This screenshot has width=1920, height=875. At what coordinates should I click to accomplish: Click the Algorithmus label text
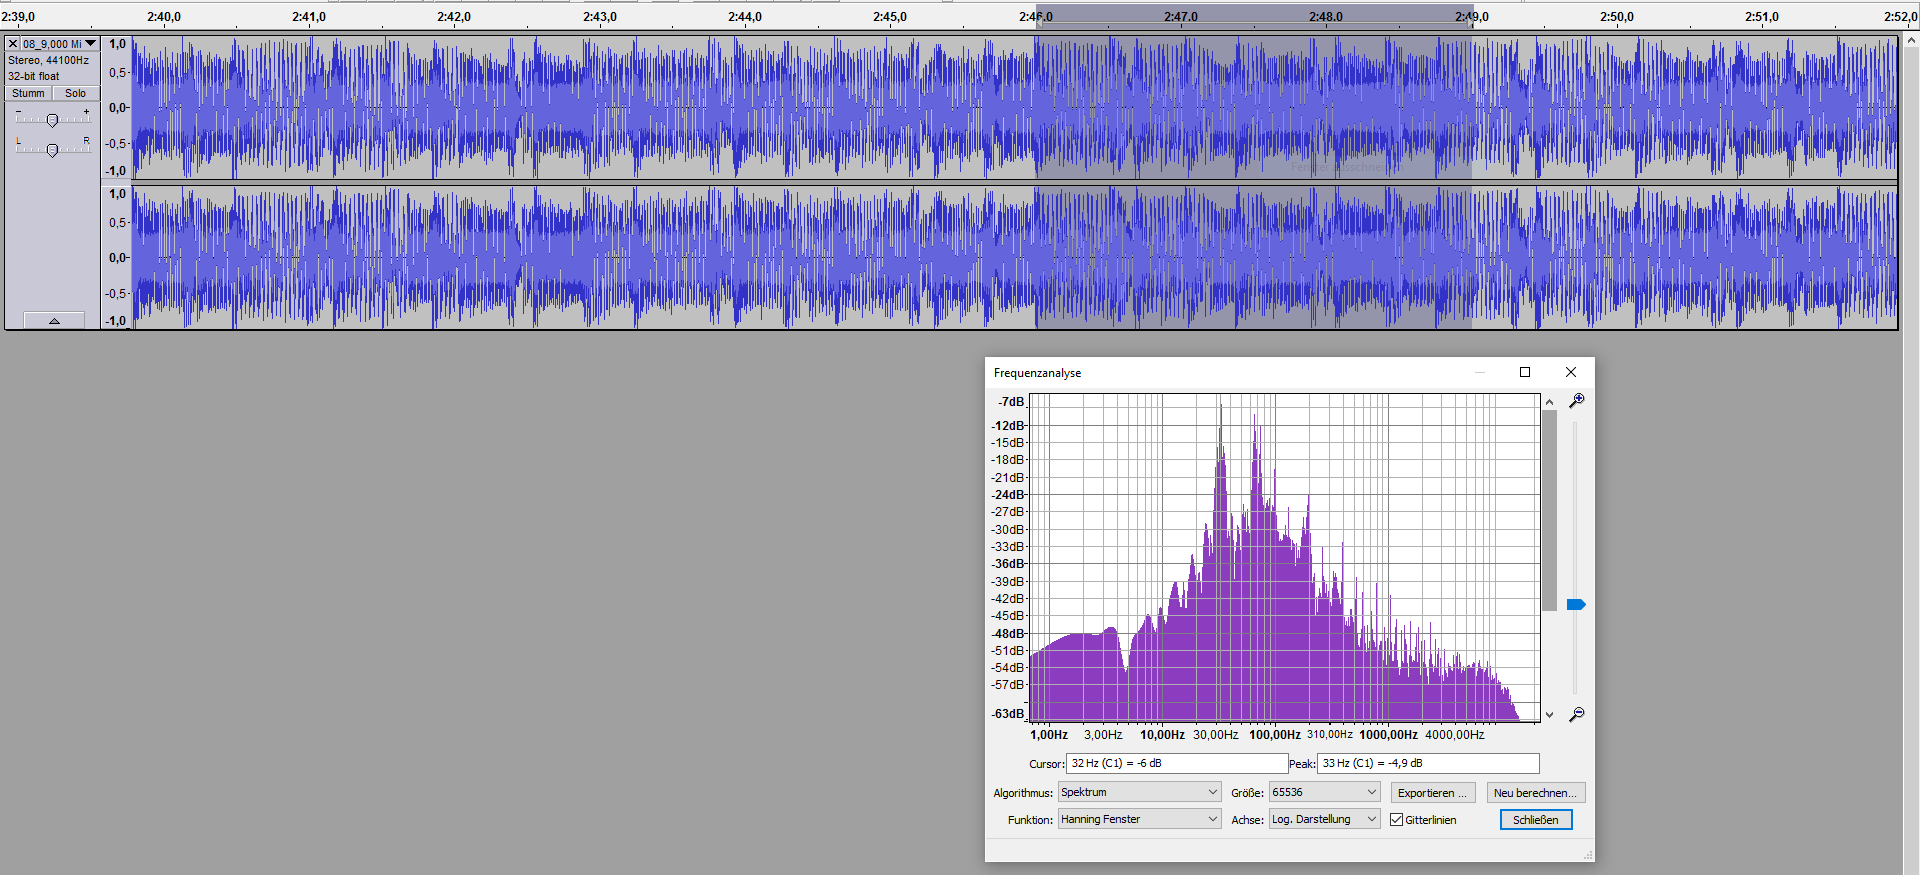point(1023,793)
